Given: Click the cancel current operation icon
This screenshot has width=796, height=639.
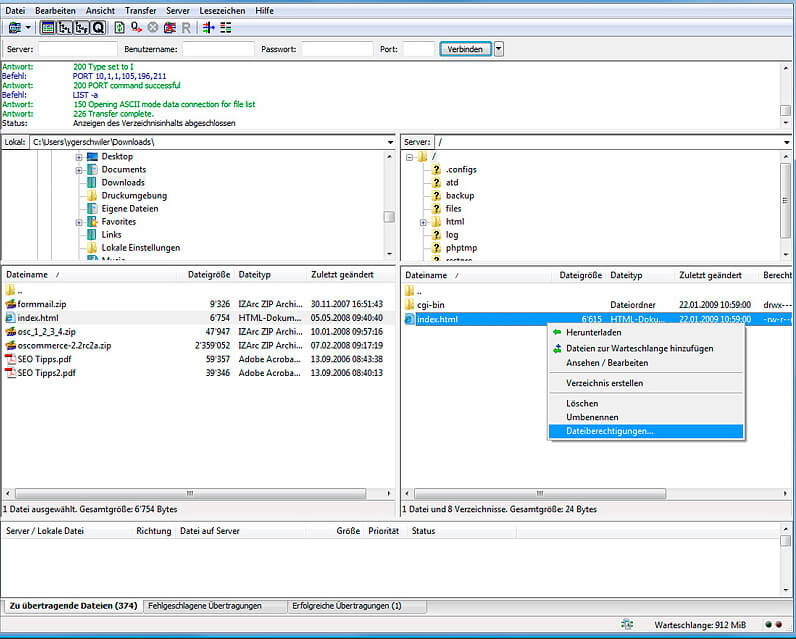Looking at the screenshot, I should pyautogui.click(x=153, y=27).
